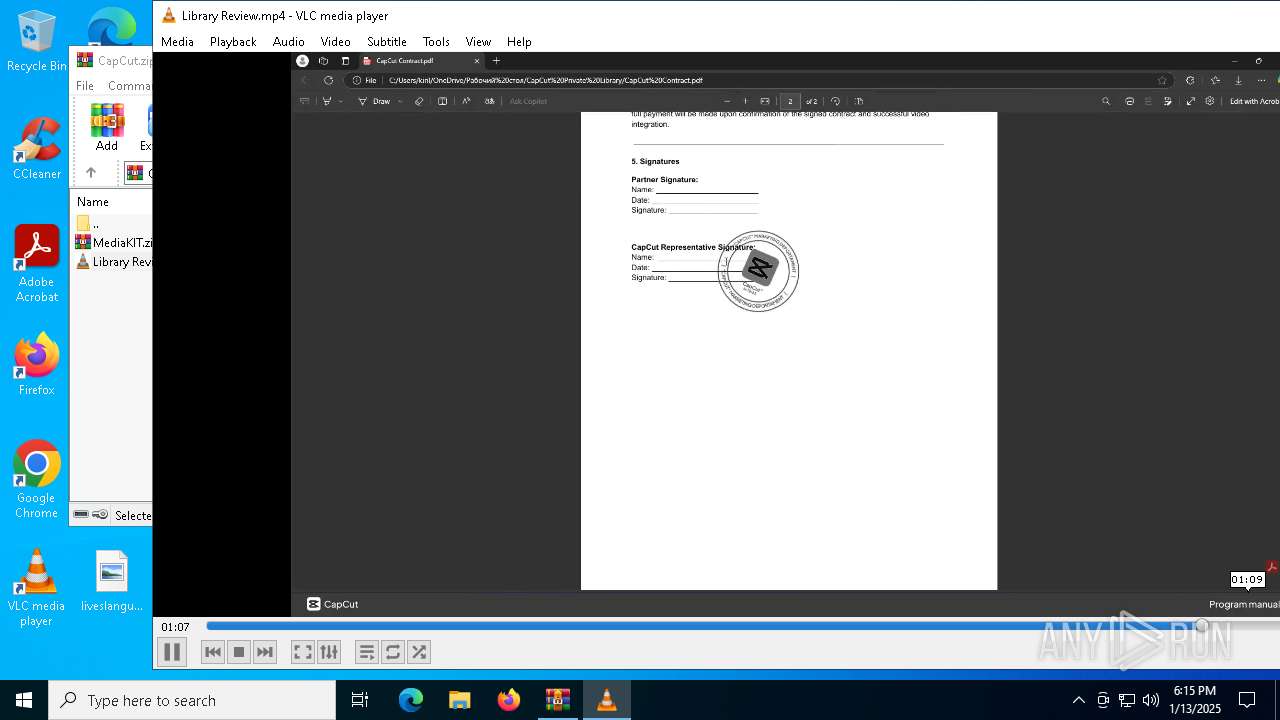
Task: Click the PDF page number field in video
Action: (x=790, y=101)
